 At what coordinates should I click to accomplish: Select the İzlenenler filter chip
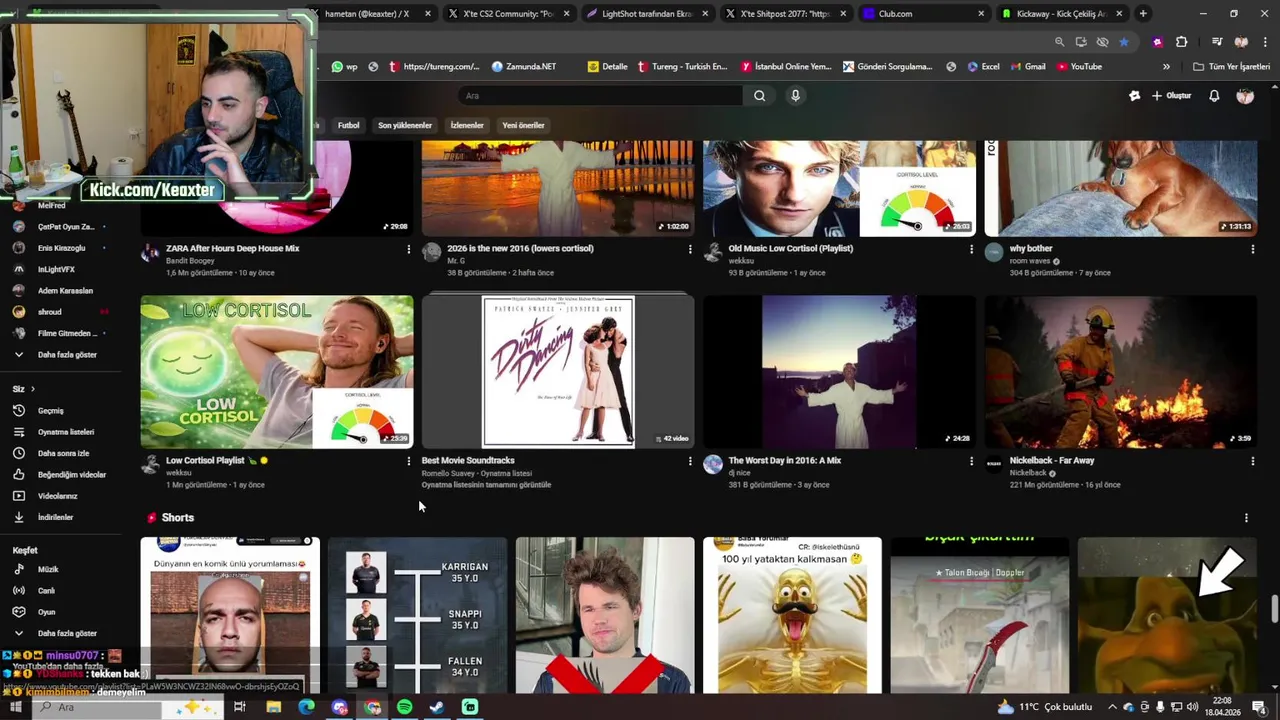(x=467, y=126)
